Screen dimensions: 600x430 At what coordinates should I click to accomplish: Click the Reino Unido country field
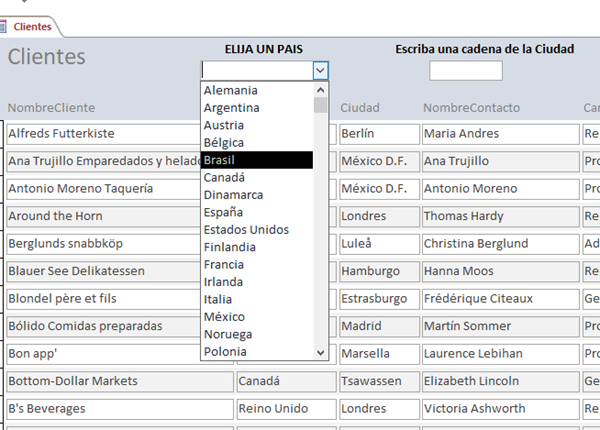285,408
